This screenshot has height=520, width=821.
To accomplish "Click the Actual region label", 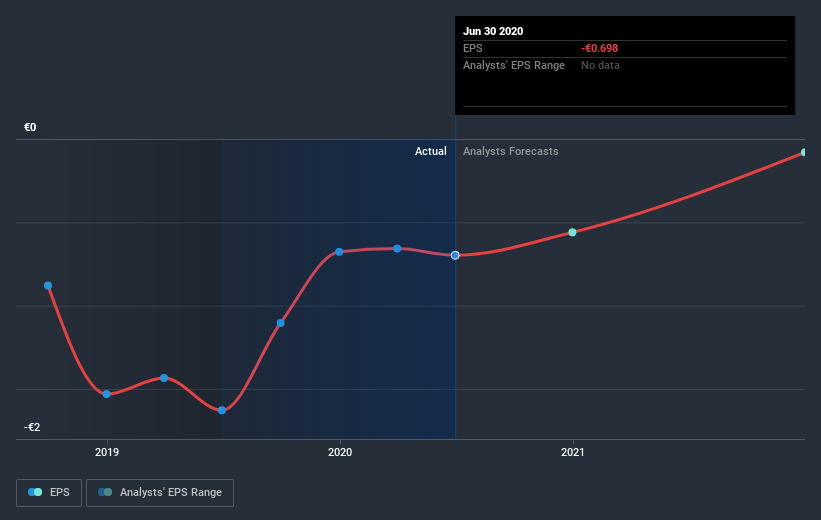I will [x=430, y=151].
